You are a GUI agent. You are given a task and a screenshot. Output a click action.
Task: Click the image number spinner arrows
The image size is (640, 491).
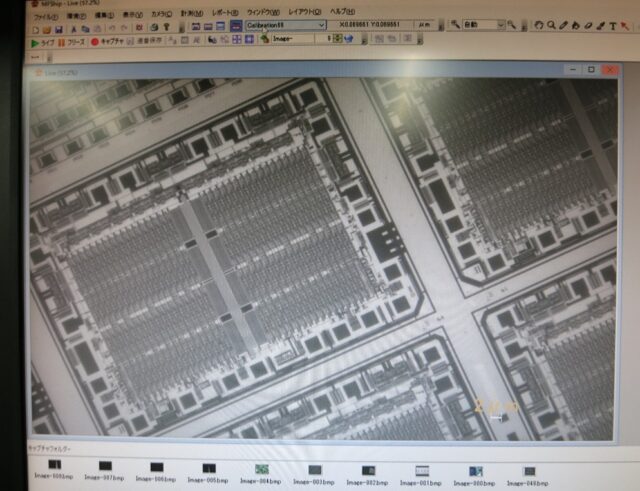[x=338, y=38]
